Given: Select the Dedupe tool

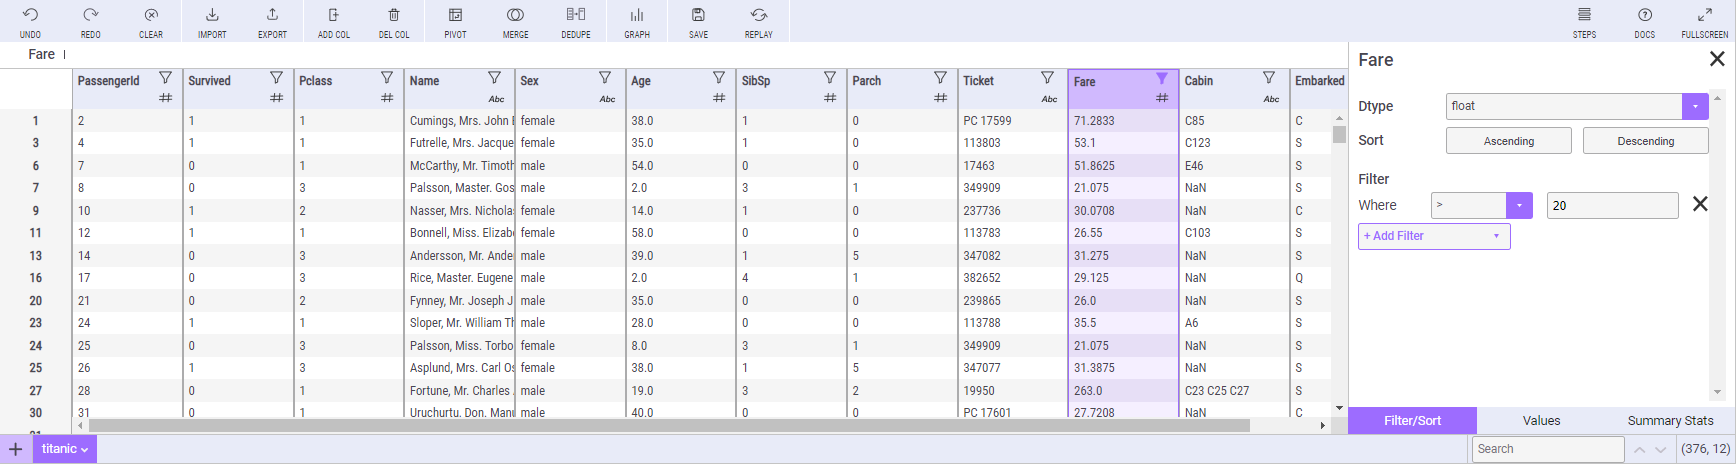Looking at the screenshot, I should (x=576, y=21).
